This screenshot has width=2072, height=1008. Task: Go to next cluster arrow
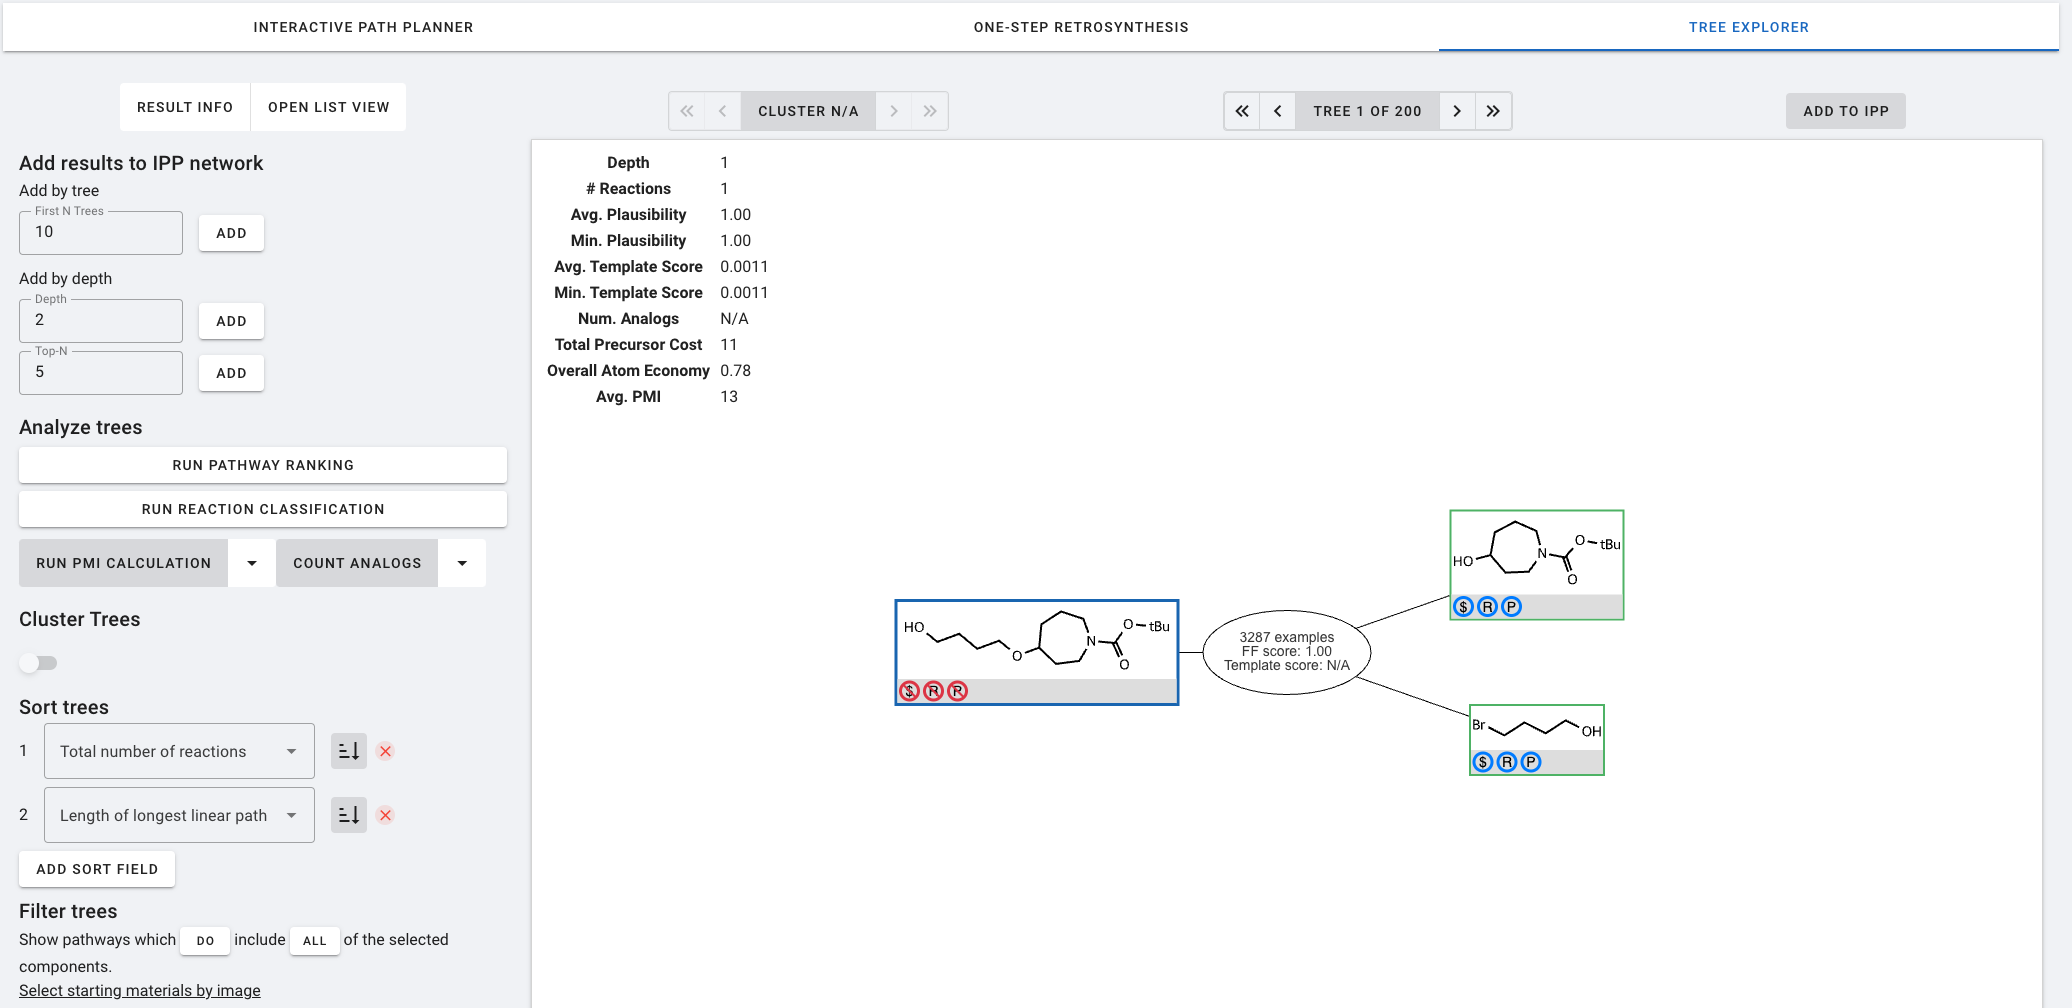(894, 111)
